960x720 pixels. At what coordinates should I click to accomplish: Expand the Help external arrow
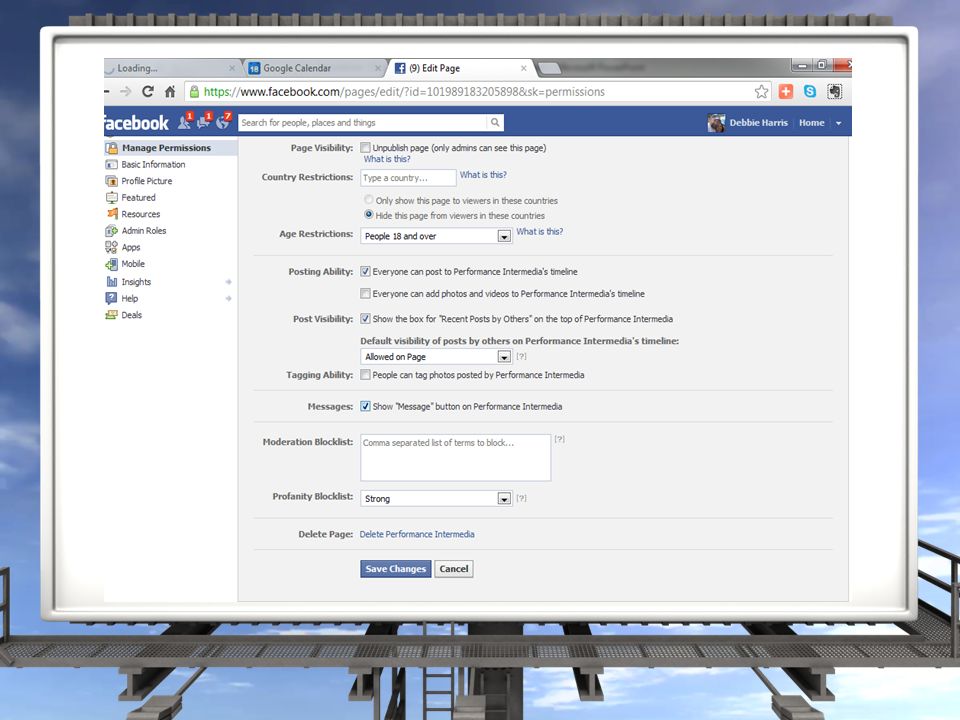click(228, 298)
